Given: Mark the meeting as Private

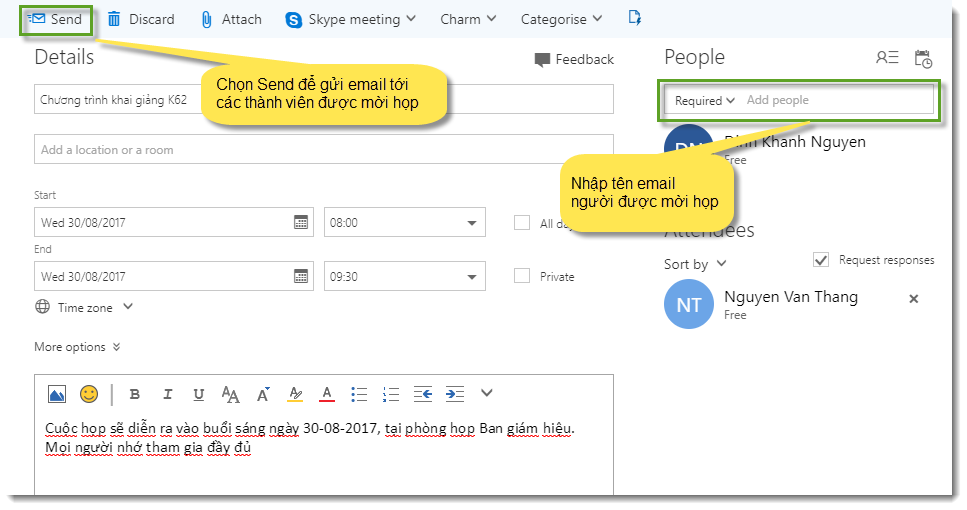Looking at the screenshot, I should [521, 276].
